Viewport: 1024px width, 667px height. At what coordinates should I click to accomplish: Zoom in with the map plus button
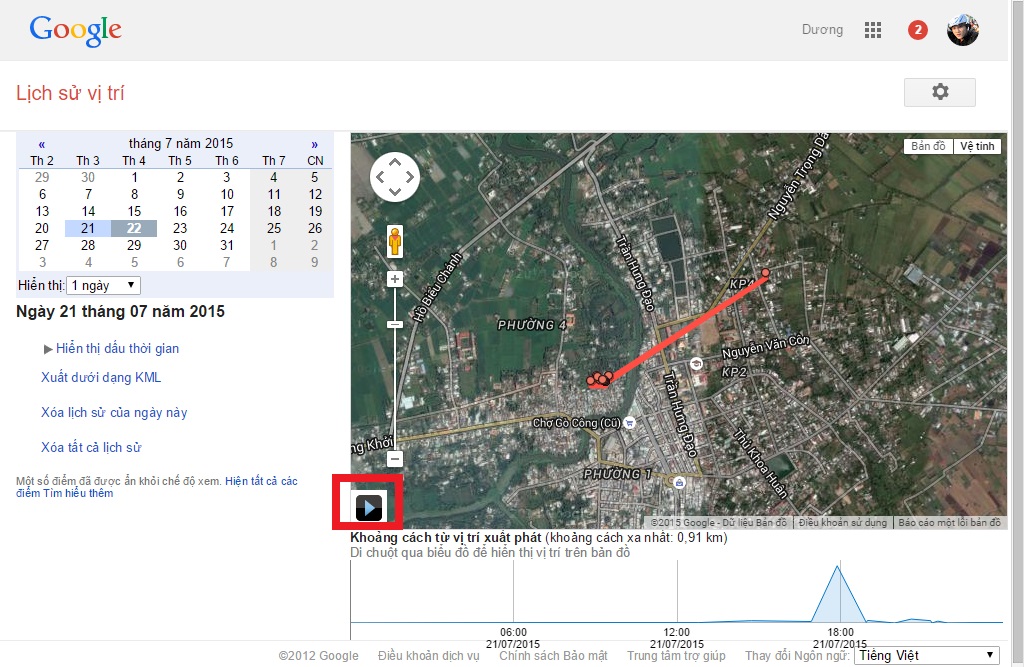(x=394, y=280)
